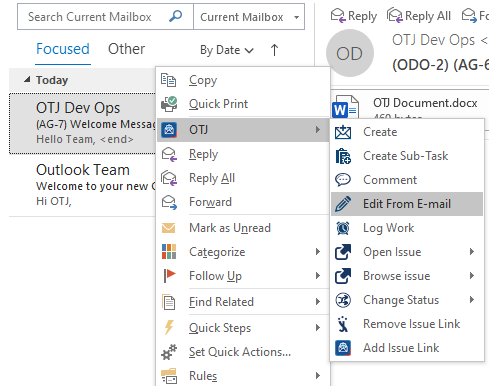Screen dimensions: 489x386
Task: Click the Set Quick Actions gears icon
Action: tap(169, 352)
